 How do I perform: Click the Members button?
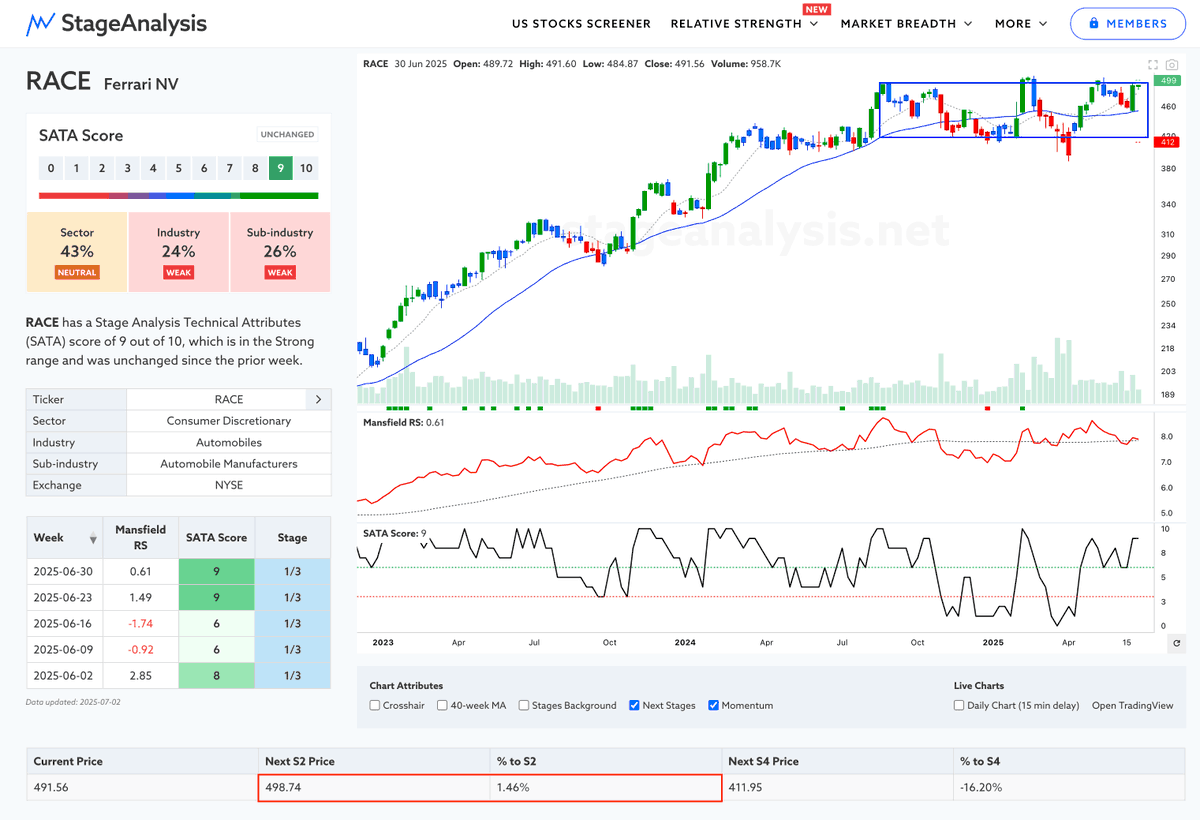[1128, 23]
